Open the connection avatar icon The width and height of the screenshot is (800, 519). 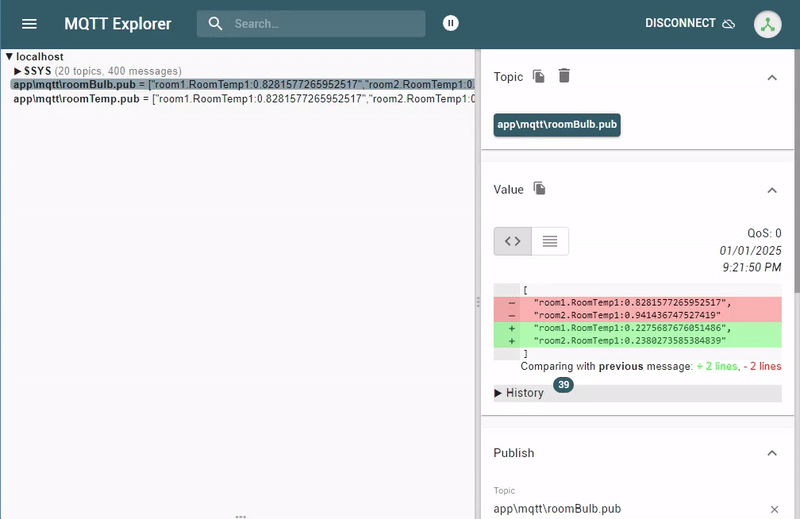point(767,24)
